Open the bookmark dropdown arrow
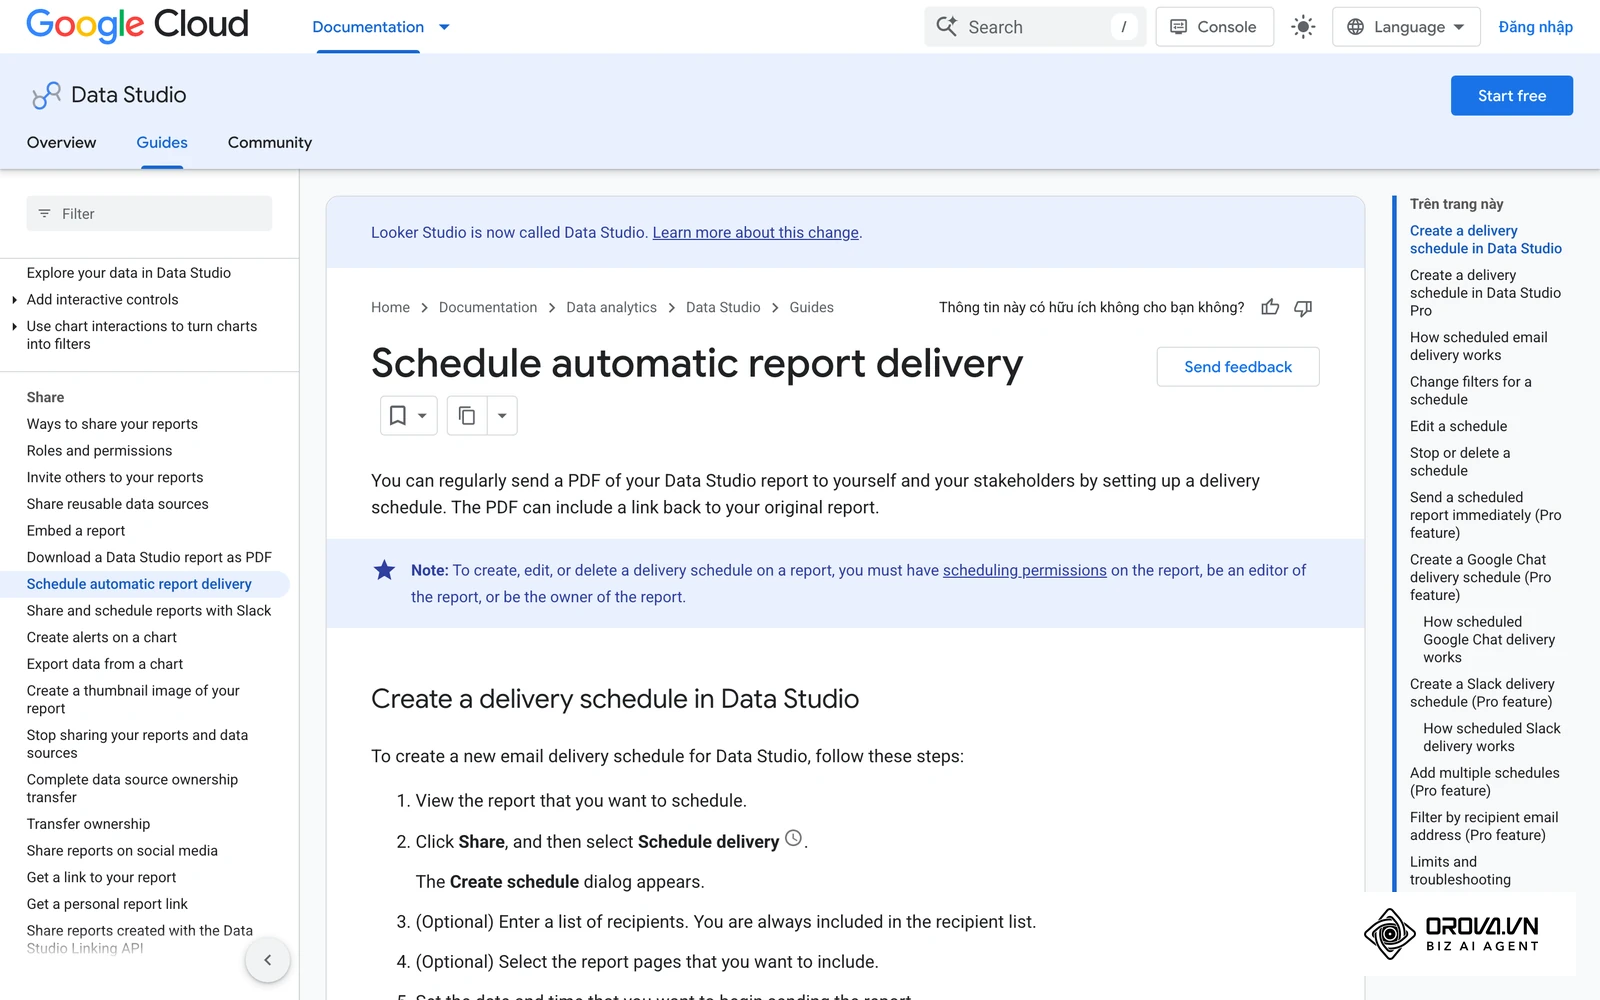 coord(422,415)
